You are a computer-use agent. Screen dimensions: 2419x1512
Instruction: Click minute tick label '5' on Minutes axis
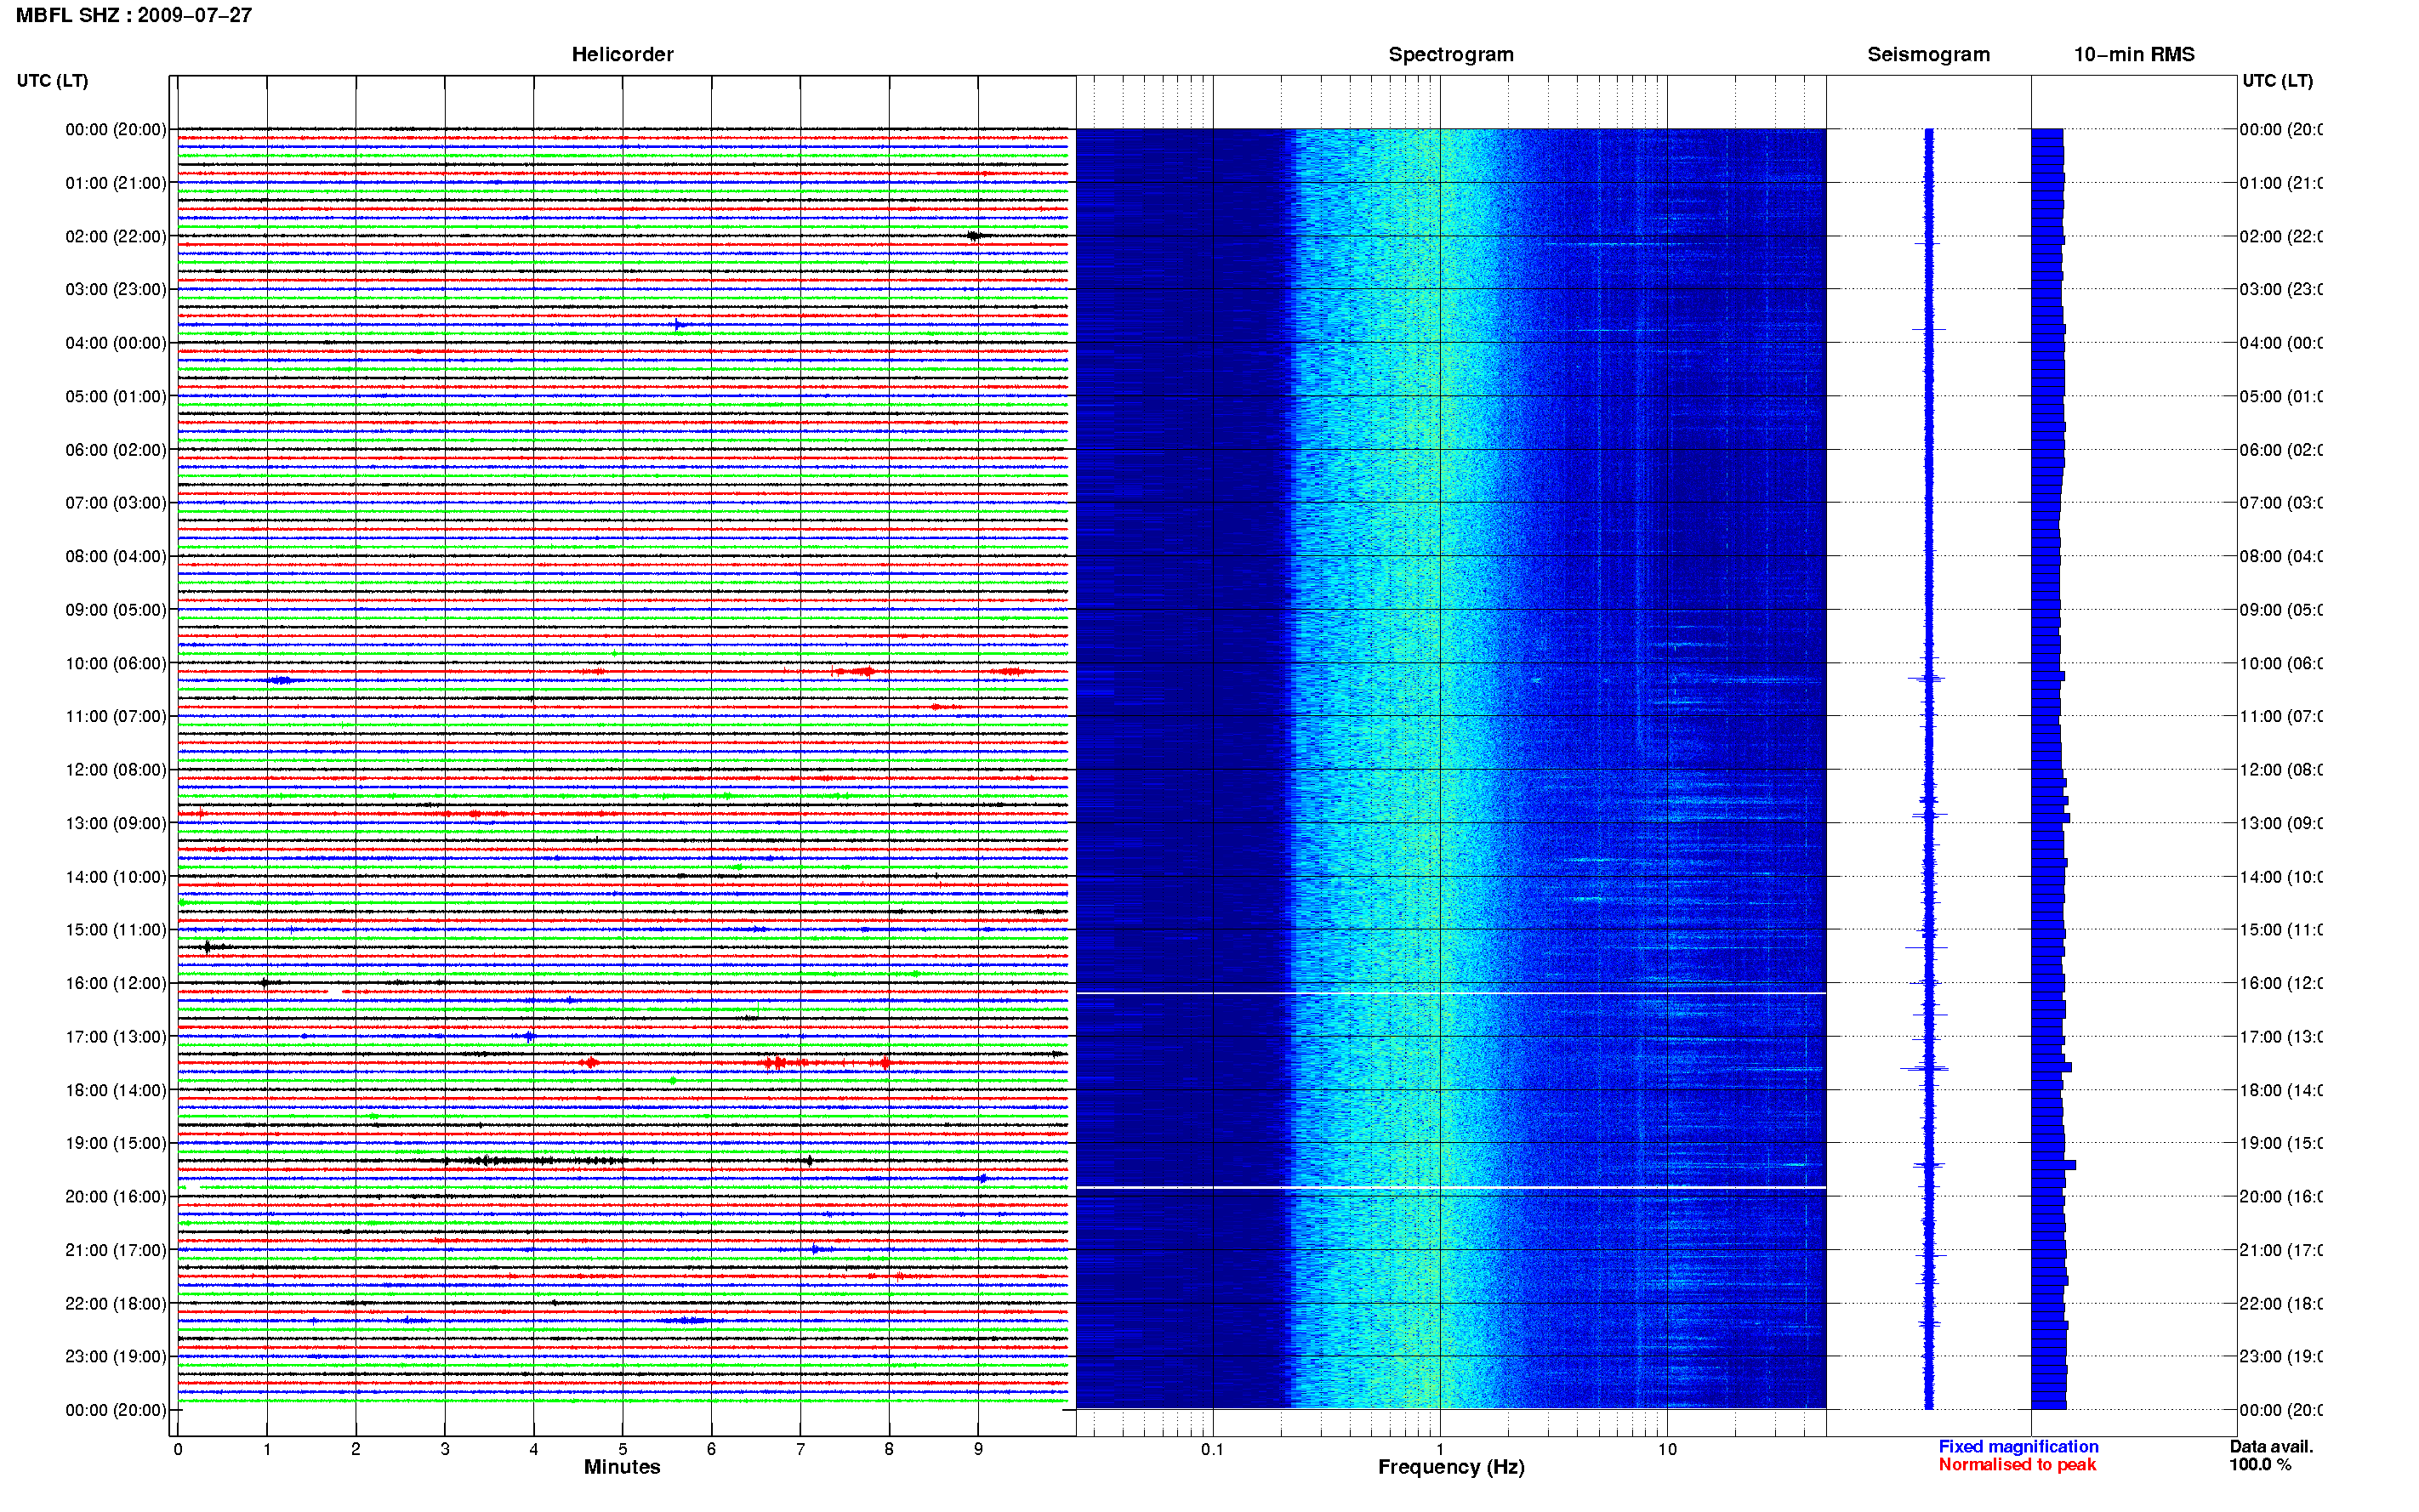(x=622, y=1448)
